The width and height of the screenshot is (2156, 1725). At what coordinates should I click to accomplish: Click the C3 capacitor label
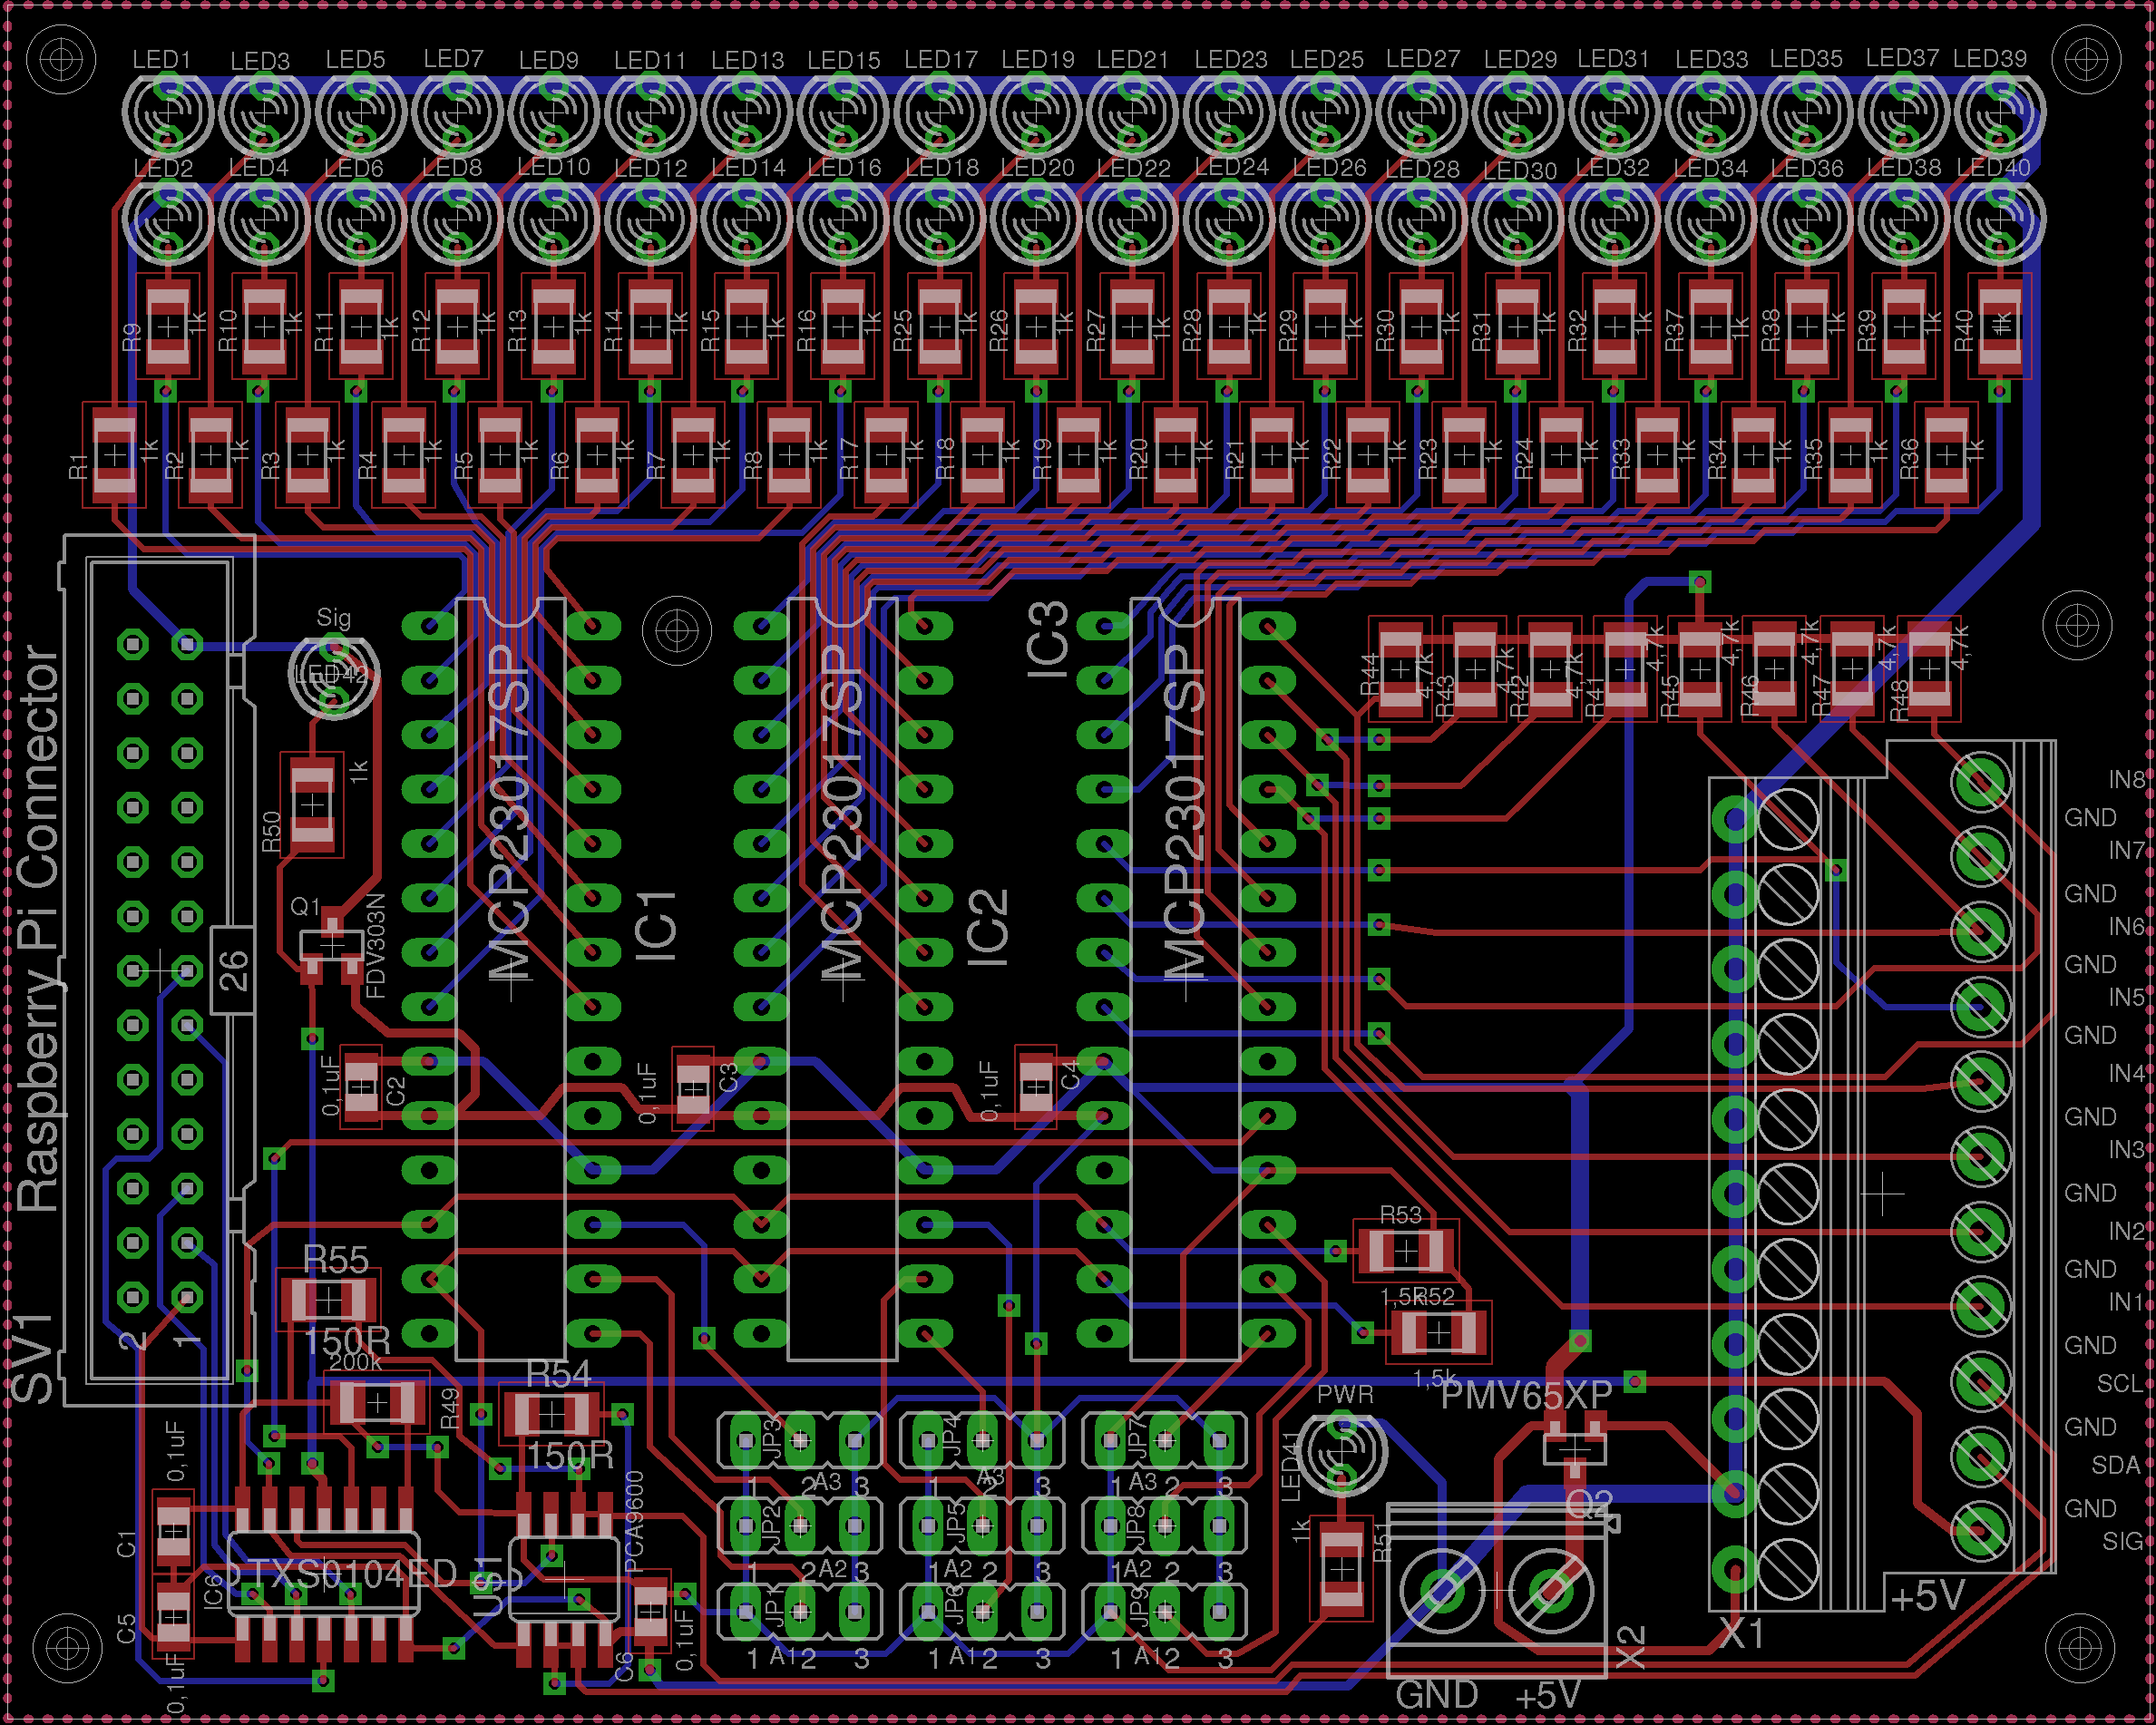pos(728,1076)
